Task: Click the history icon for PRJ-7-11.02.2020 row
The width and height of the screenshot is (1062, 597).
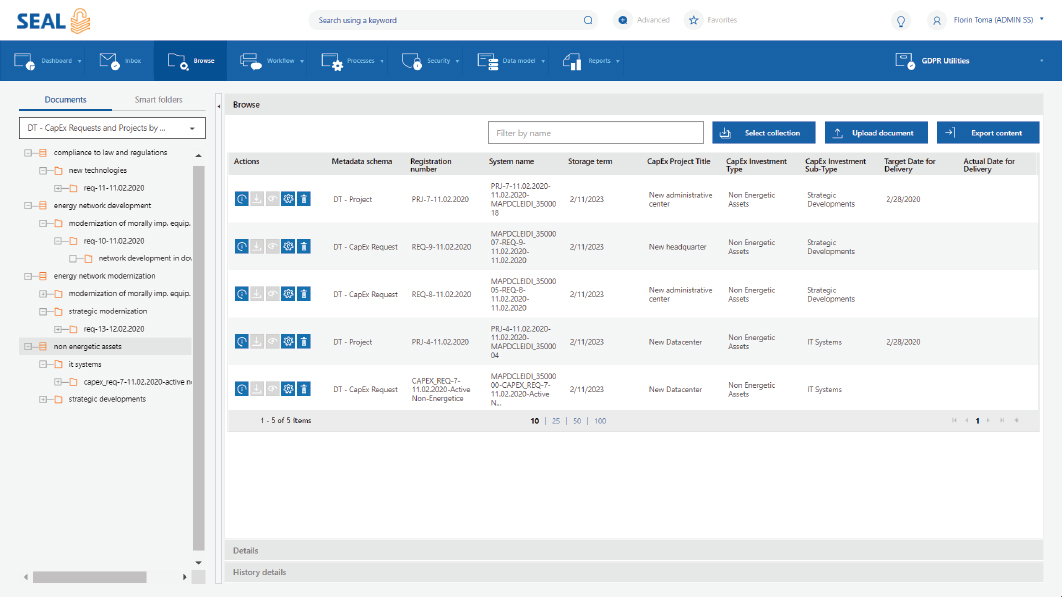Action: [241, 199]
